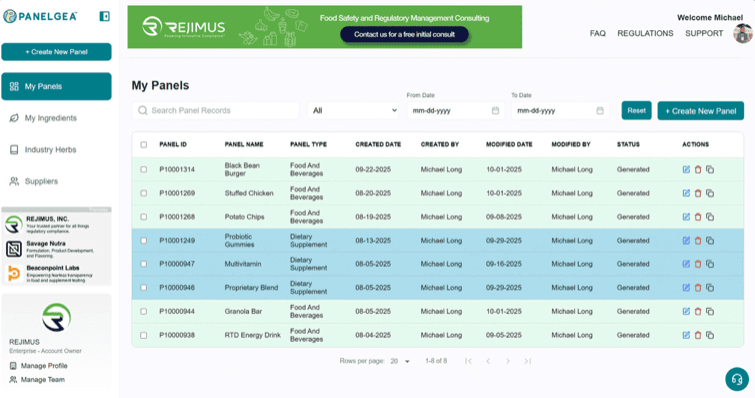This screenshot has width=755, height=398.
Task: Collapse the sidebar with the panel toggle icon
Action: point(104,16)
